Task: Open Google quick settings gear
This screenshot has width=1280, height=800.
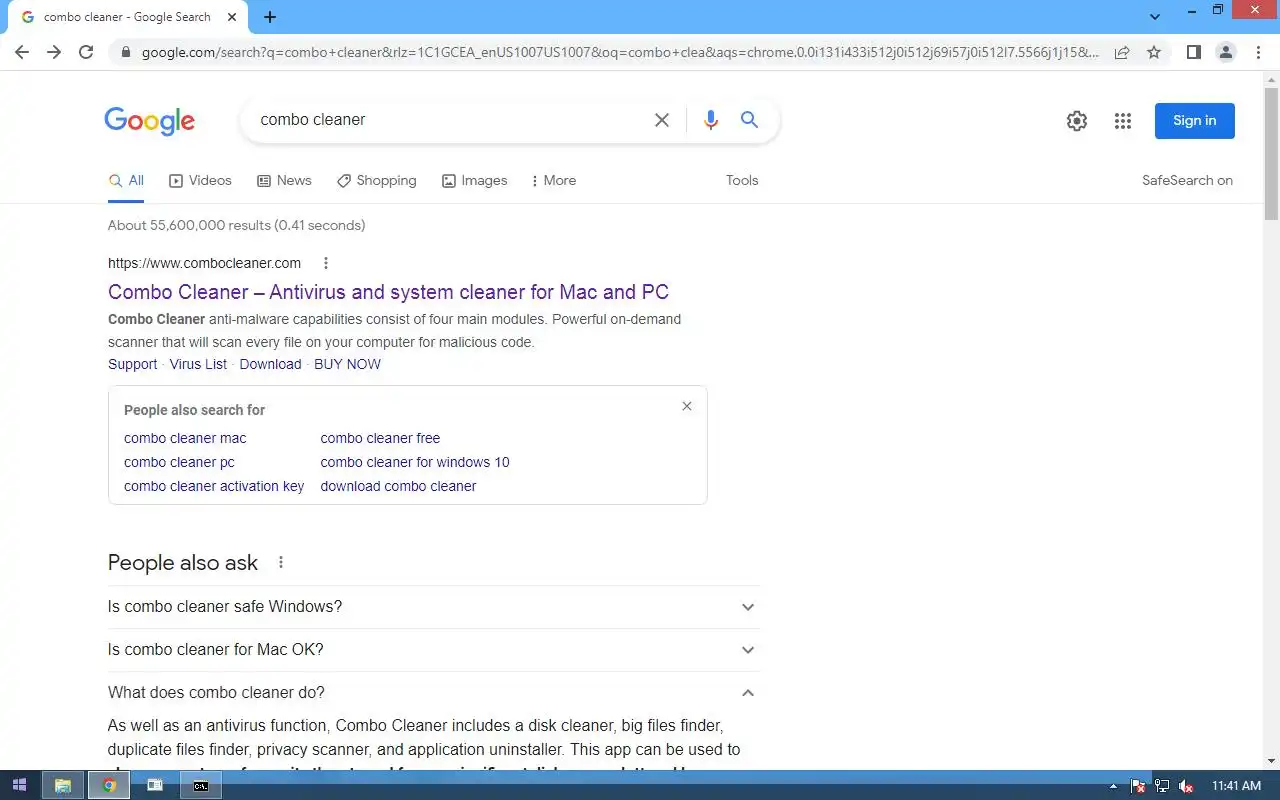Action: click(1077, 121)
